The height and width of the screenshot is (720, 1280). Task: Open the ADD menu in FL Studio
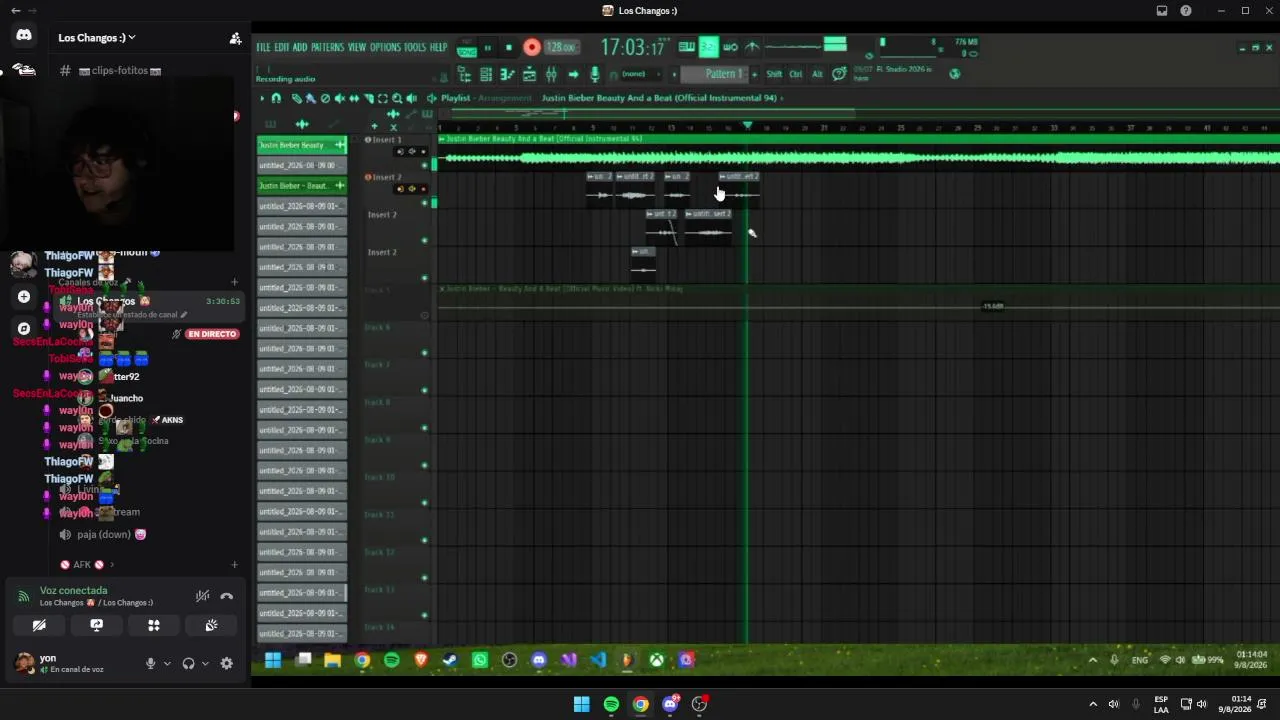(x=300, y=47)
